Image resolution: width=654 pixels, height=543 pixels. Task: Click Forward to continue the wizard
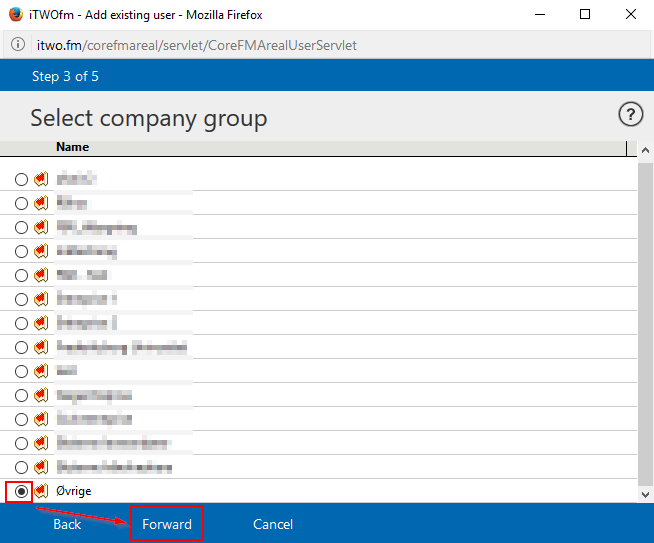166,524
